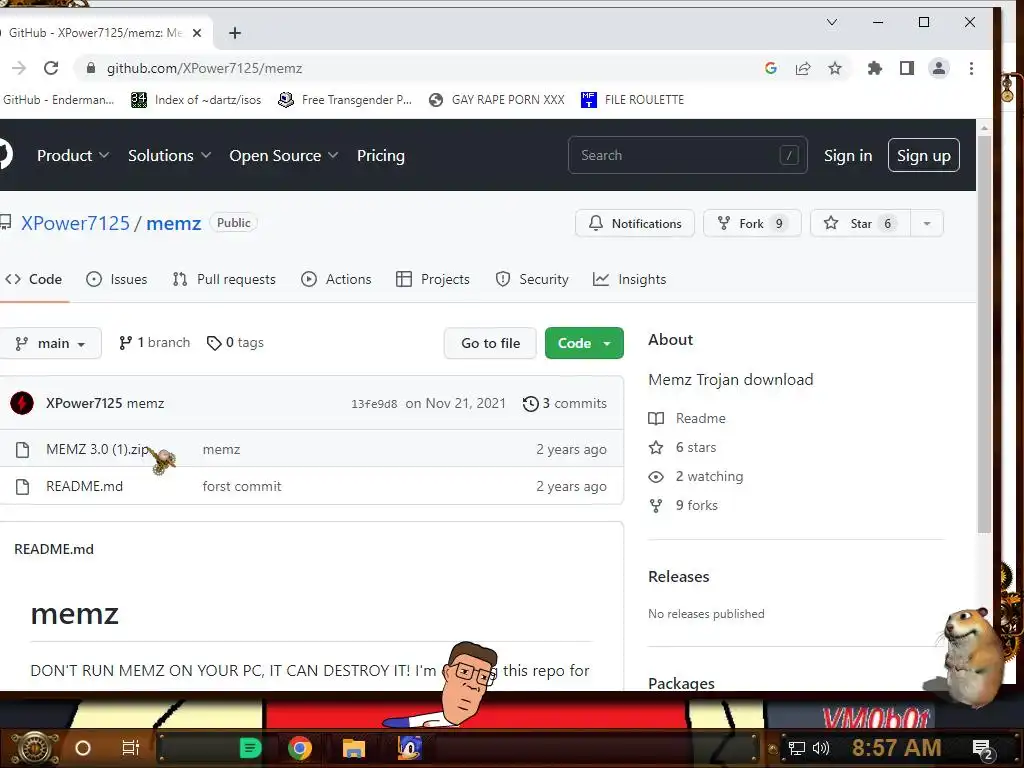Open the green Code dropdown
Screen dimensions: 1024x768
(584, 343)
